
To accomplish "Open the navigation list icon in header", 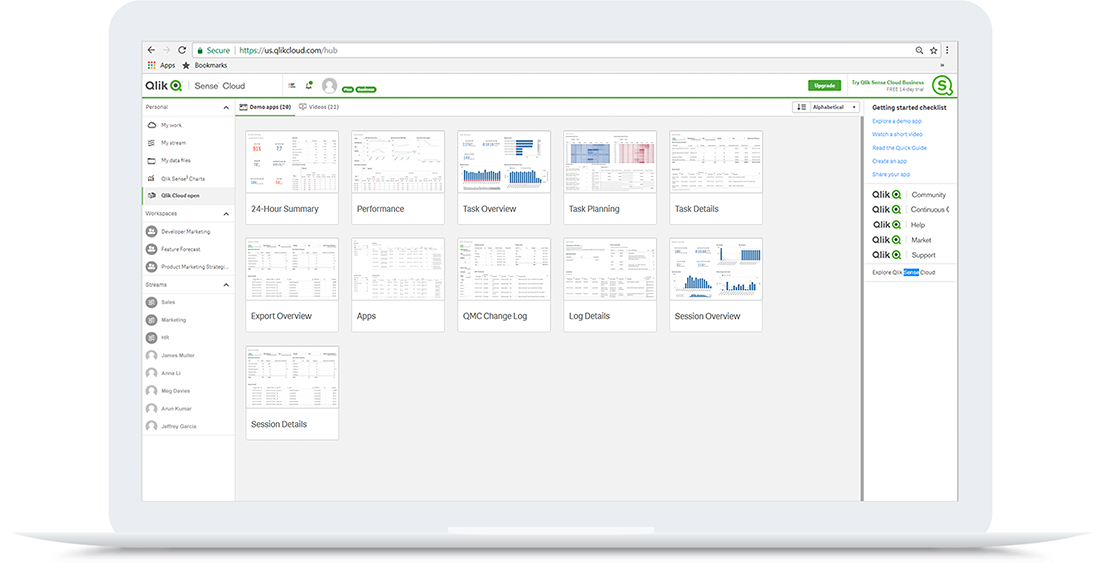I will click(x=292, y=85).
